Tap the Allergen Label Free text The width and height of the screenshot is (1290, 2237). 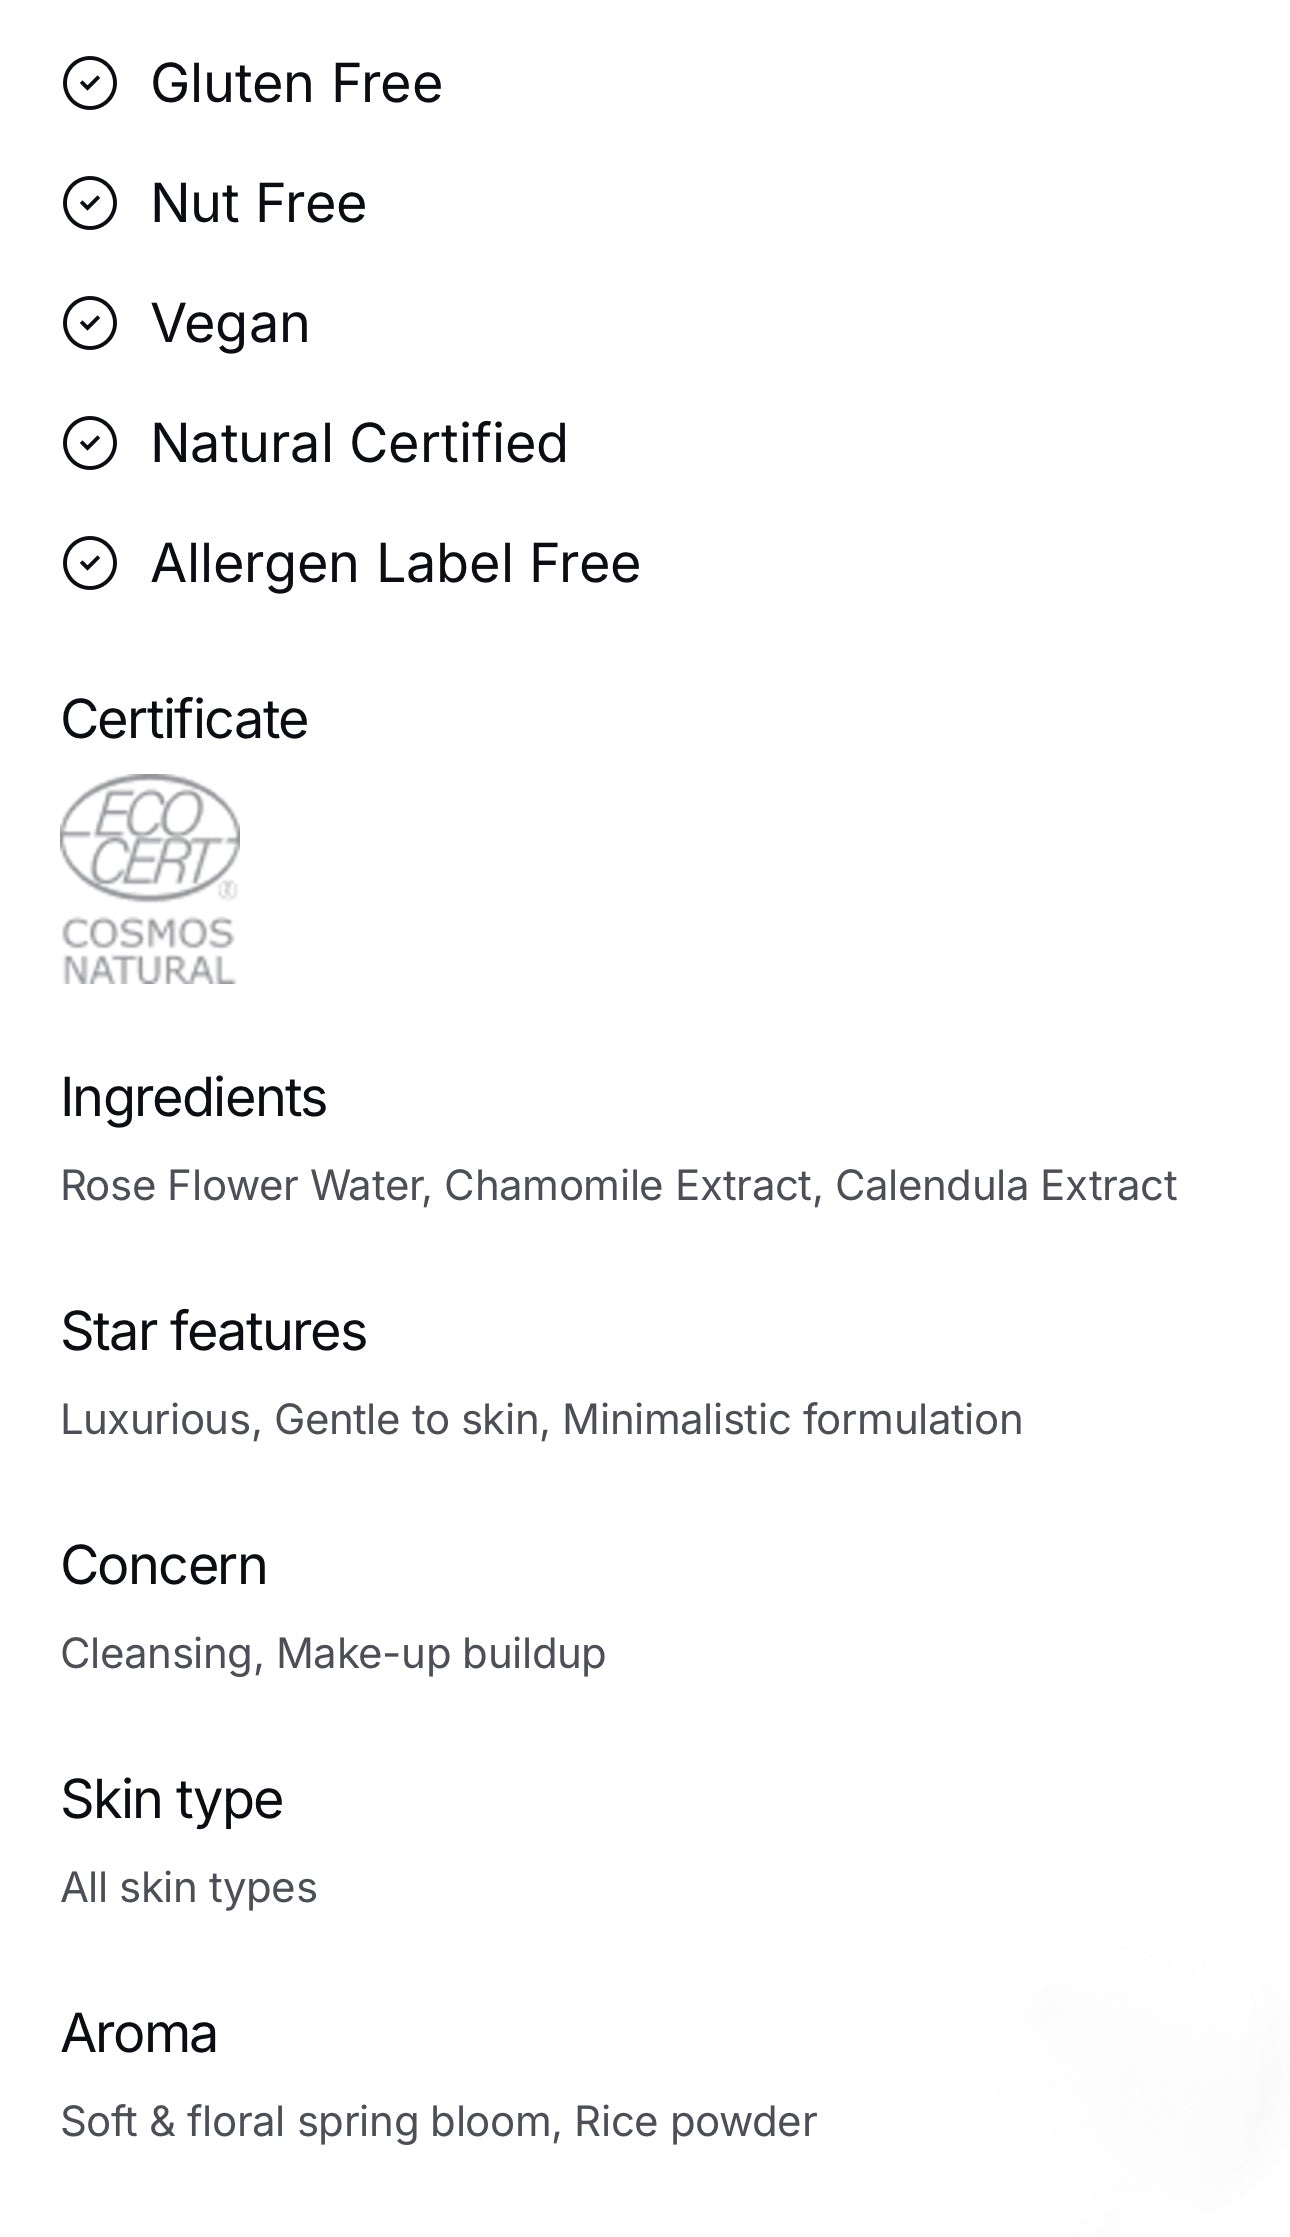pyautogui.click(x=395, y=563)
